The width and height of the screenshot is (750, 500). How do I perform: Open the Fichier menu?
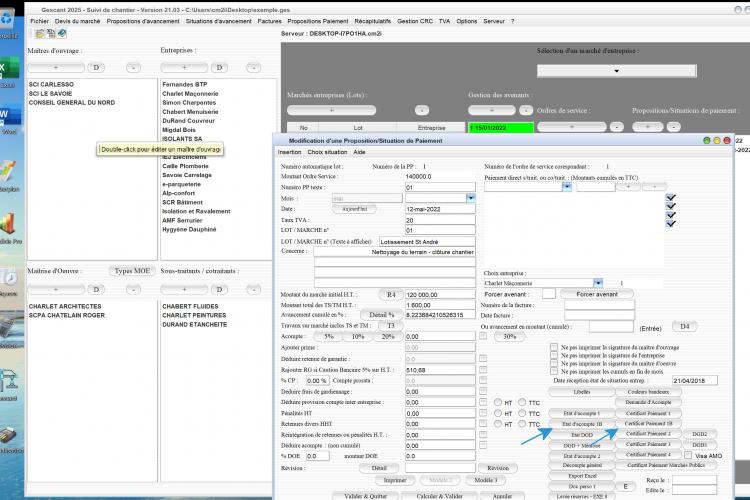pyautogui.click(x=40, y=21)
